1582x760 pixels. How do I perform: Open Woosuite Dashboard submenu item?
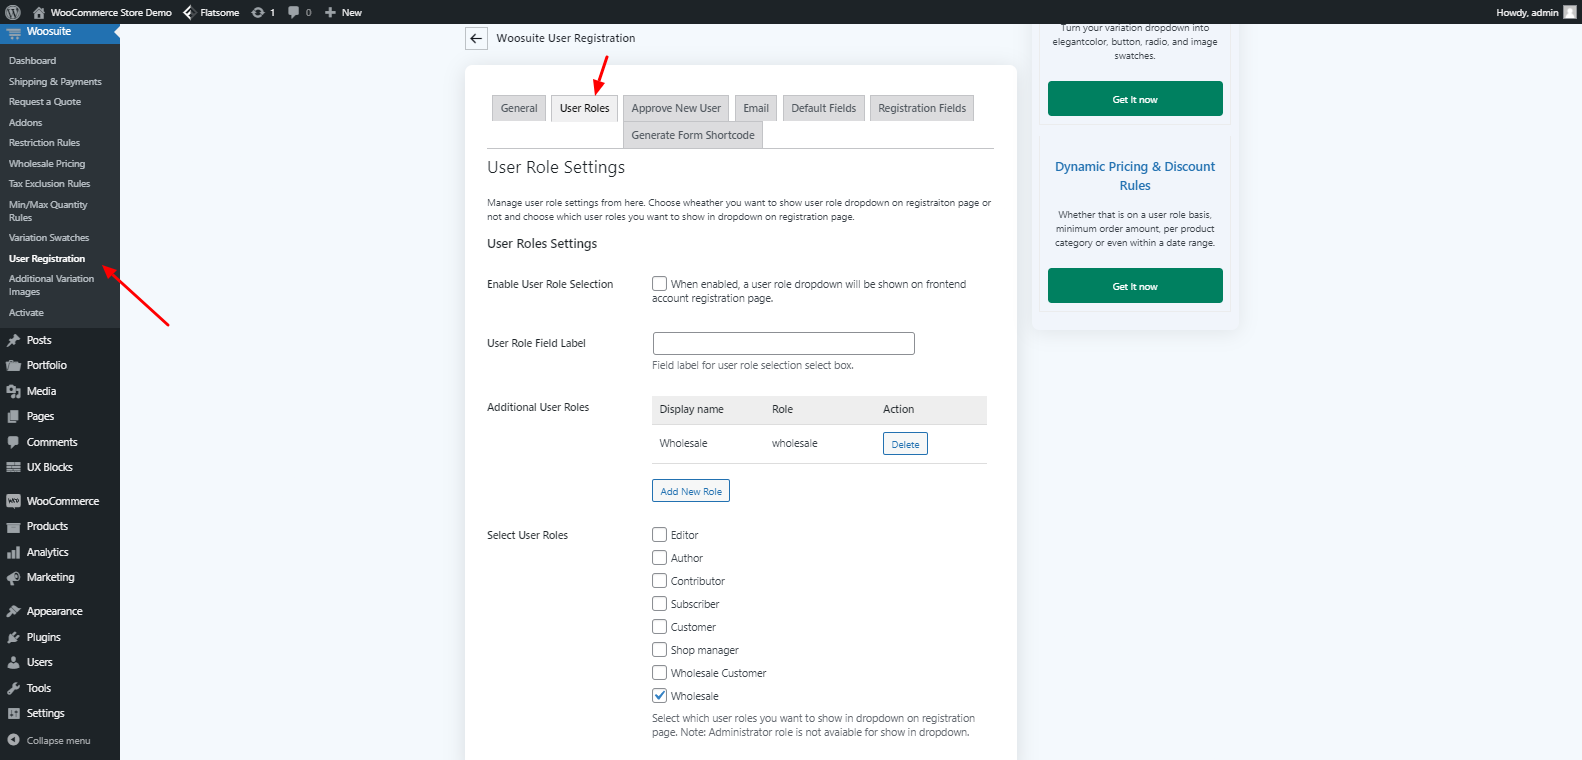pyautogui.click(x=33, y=61)
